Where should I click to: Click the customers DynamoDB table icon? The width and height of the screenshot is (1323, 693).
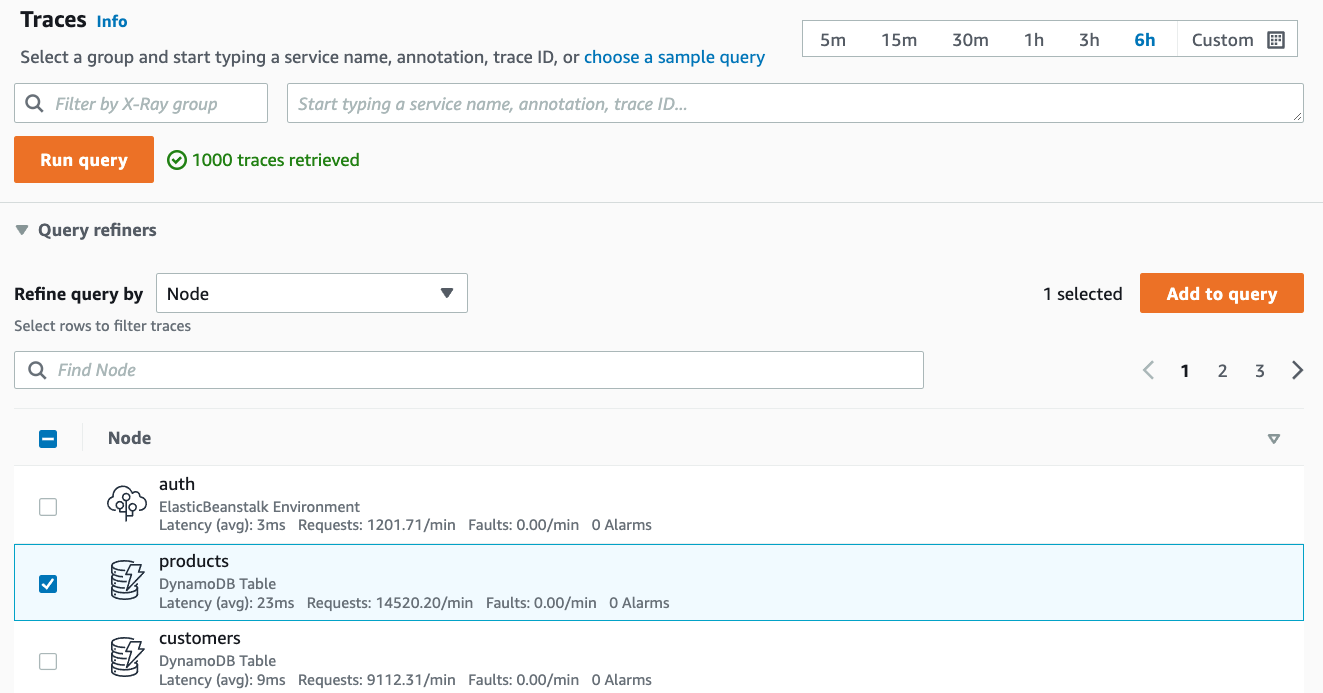(x=127, y=658)
